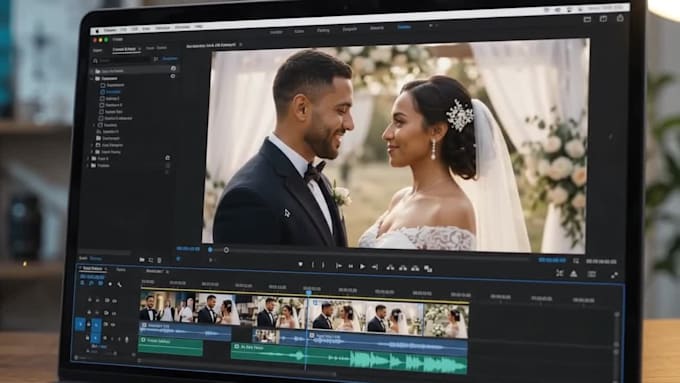This screenshot has height=383, width=680.
Task: Click the warning triangle icon above the timeline's right side
Action: 573,274
